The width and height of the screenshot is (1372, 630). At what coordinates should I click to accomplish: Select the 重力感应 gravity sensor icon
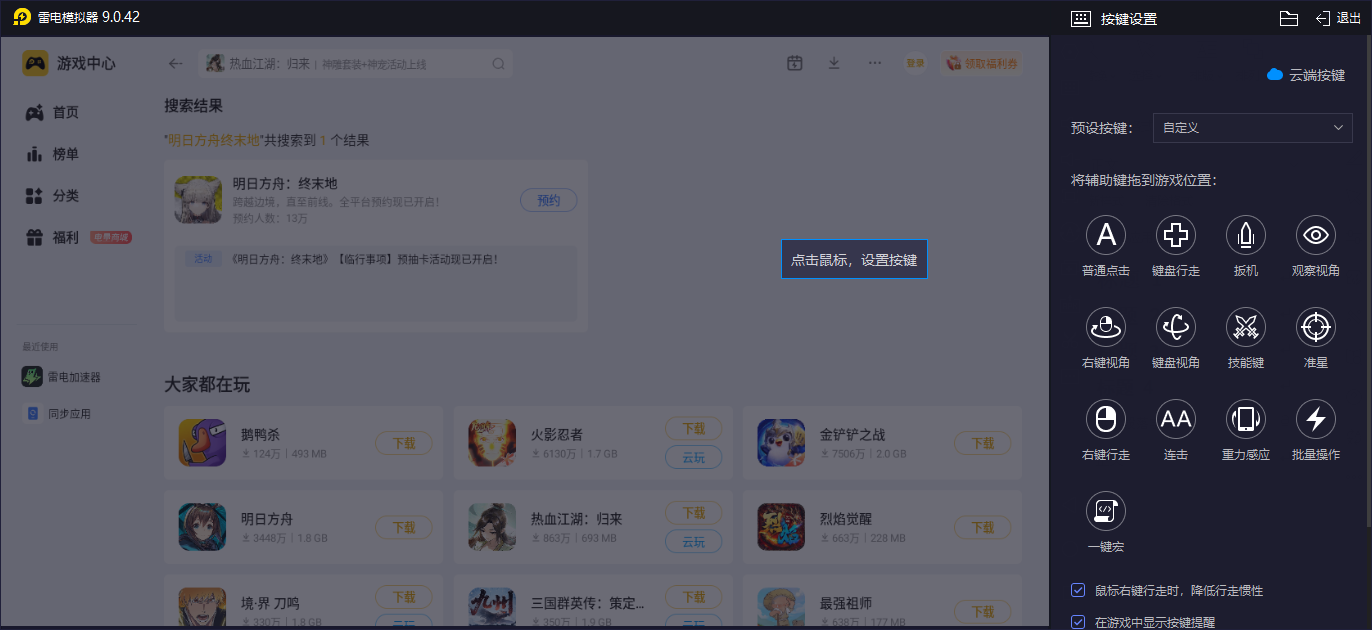(1246, 419)
